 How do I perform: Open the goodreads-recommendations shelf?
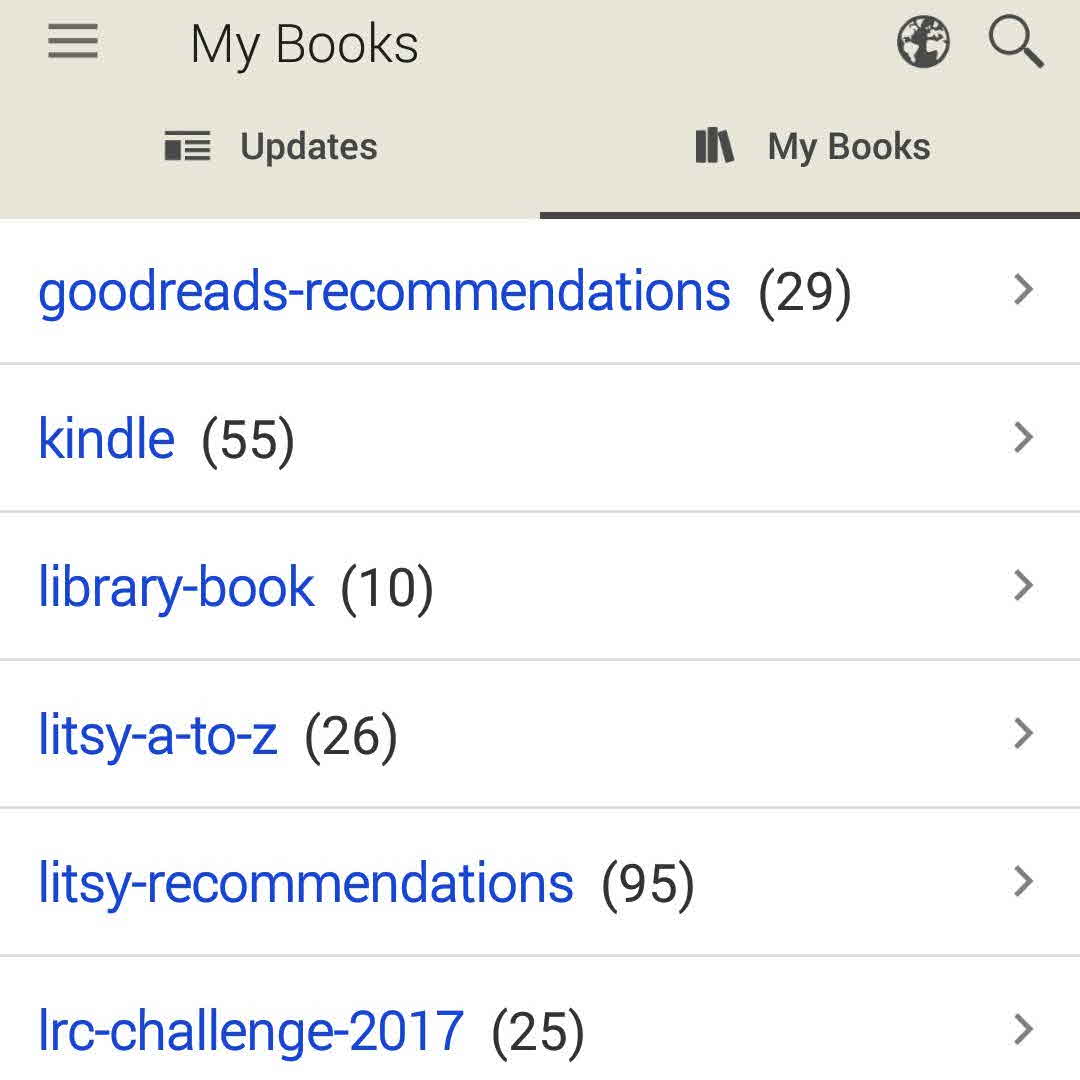pos(384,291)
